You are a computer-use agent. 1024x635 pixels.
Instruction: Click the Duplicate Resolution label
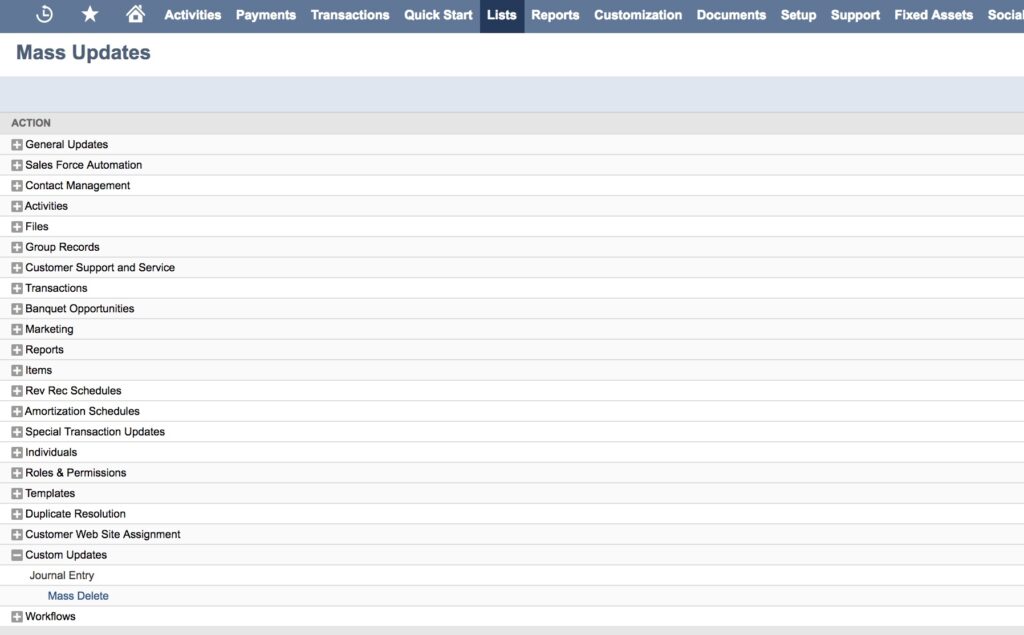click(x=76, y=513)
